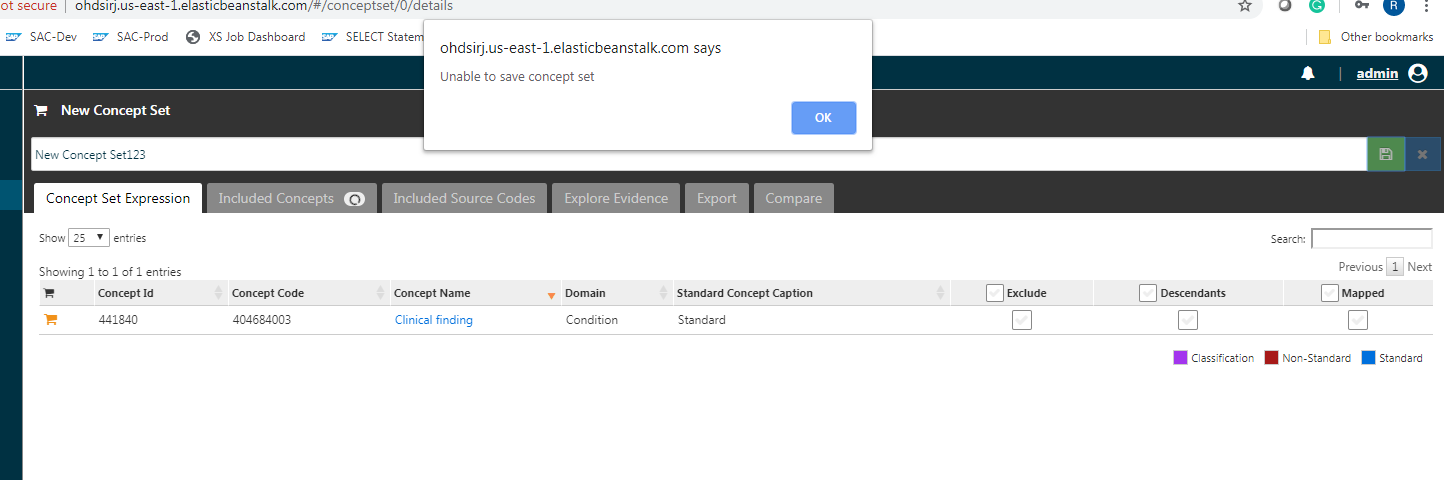Check Mapped for Clinical finding row

click(1358, 320)
